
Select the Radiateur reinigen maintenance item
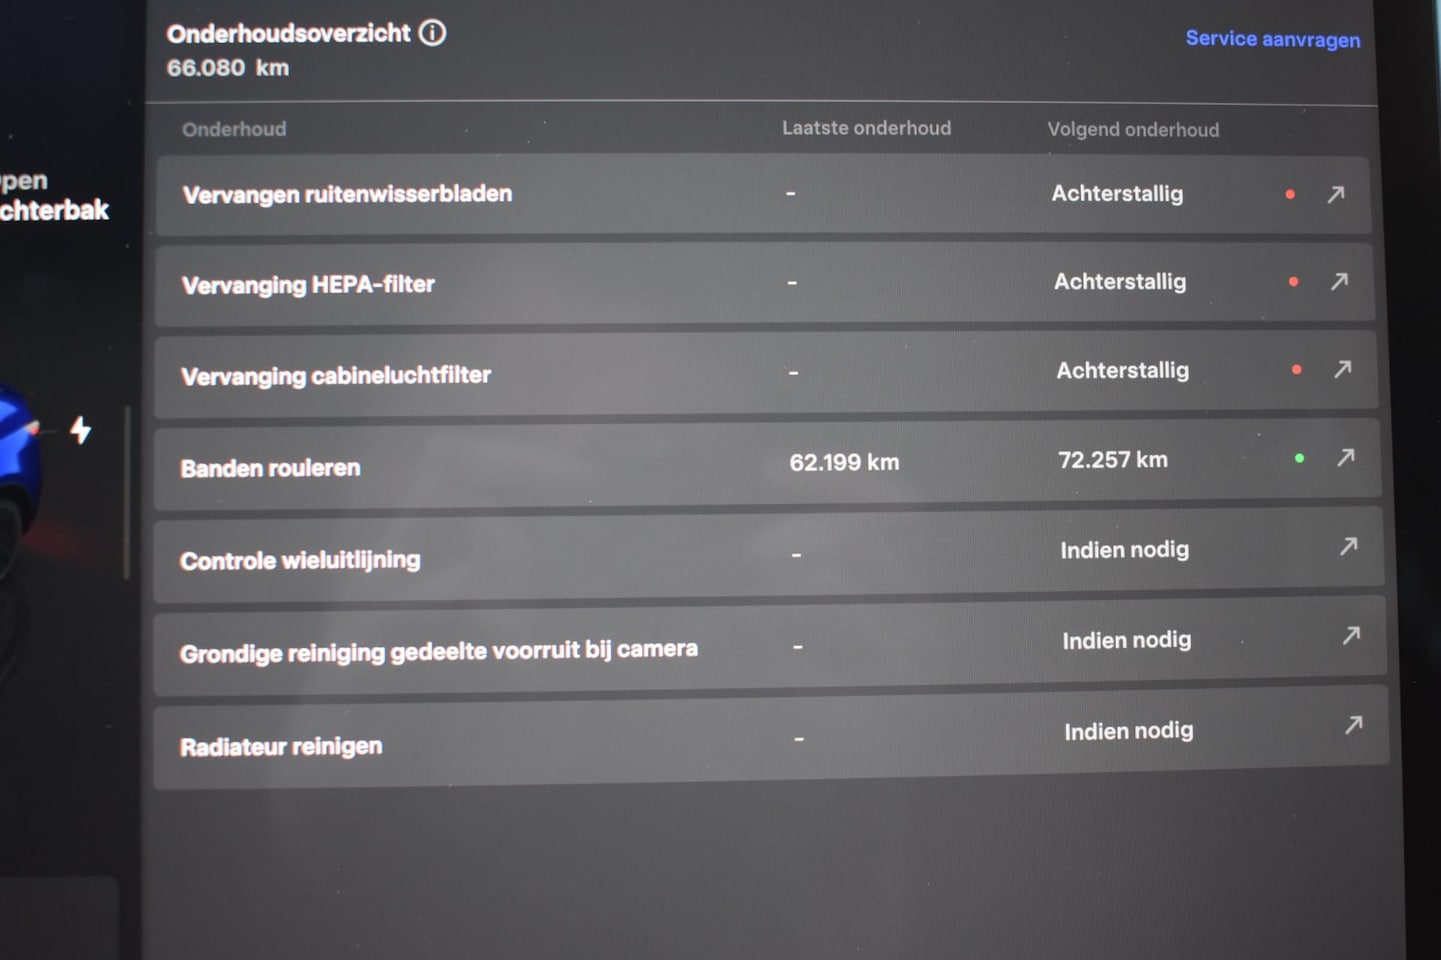281,747
